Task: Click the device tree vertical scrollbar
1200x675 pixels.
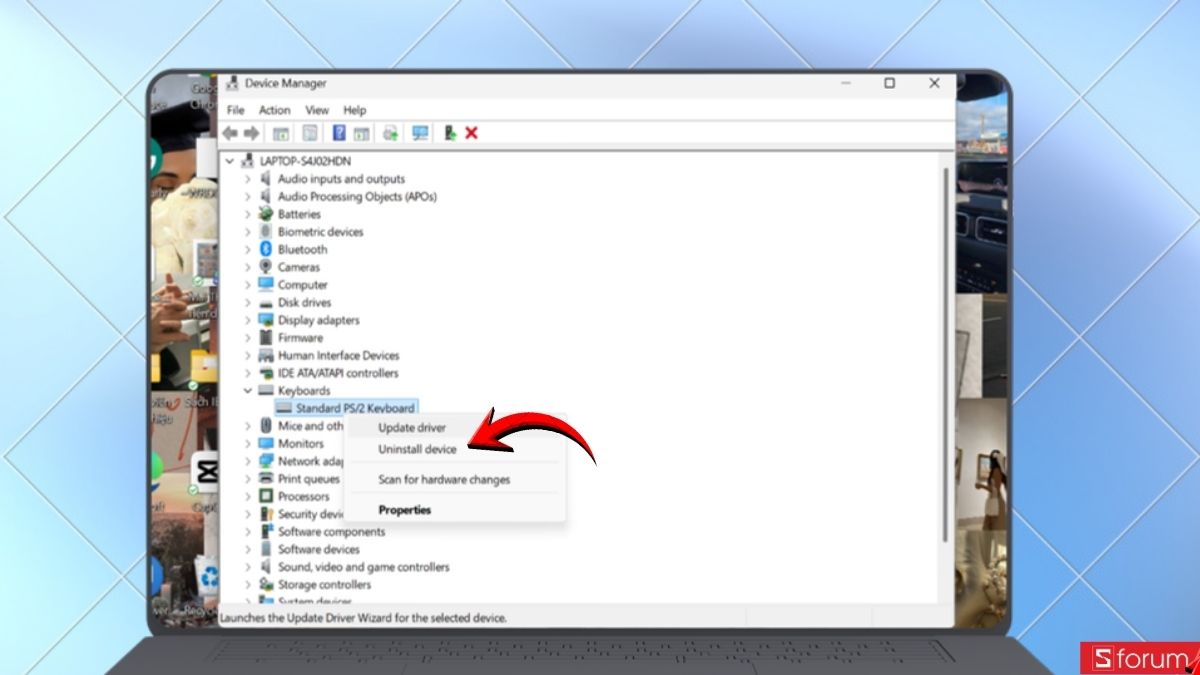Action: click(x=945, y=355)
